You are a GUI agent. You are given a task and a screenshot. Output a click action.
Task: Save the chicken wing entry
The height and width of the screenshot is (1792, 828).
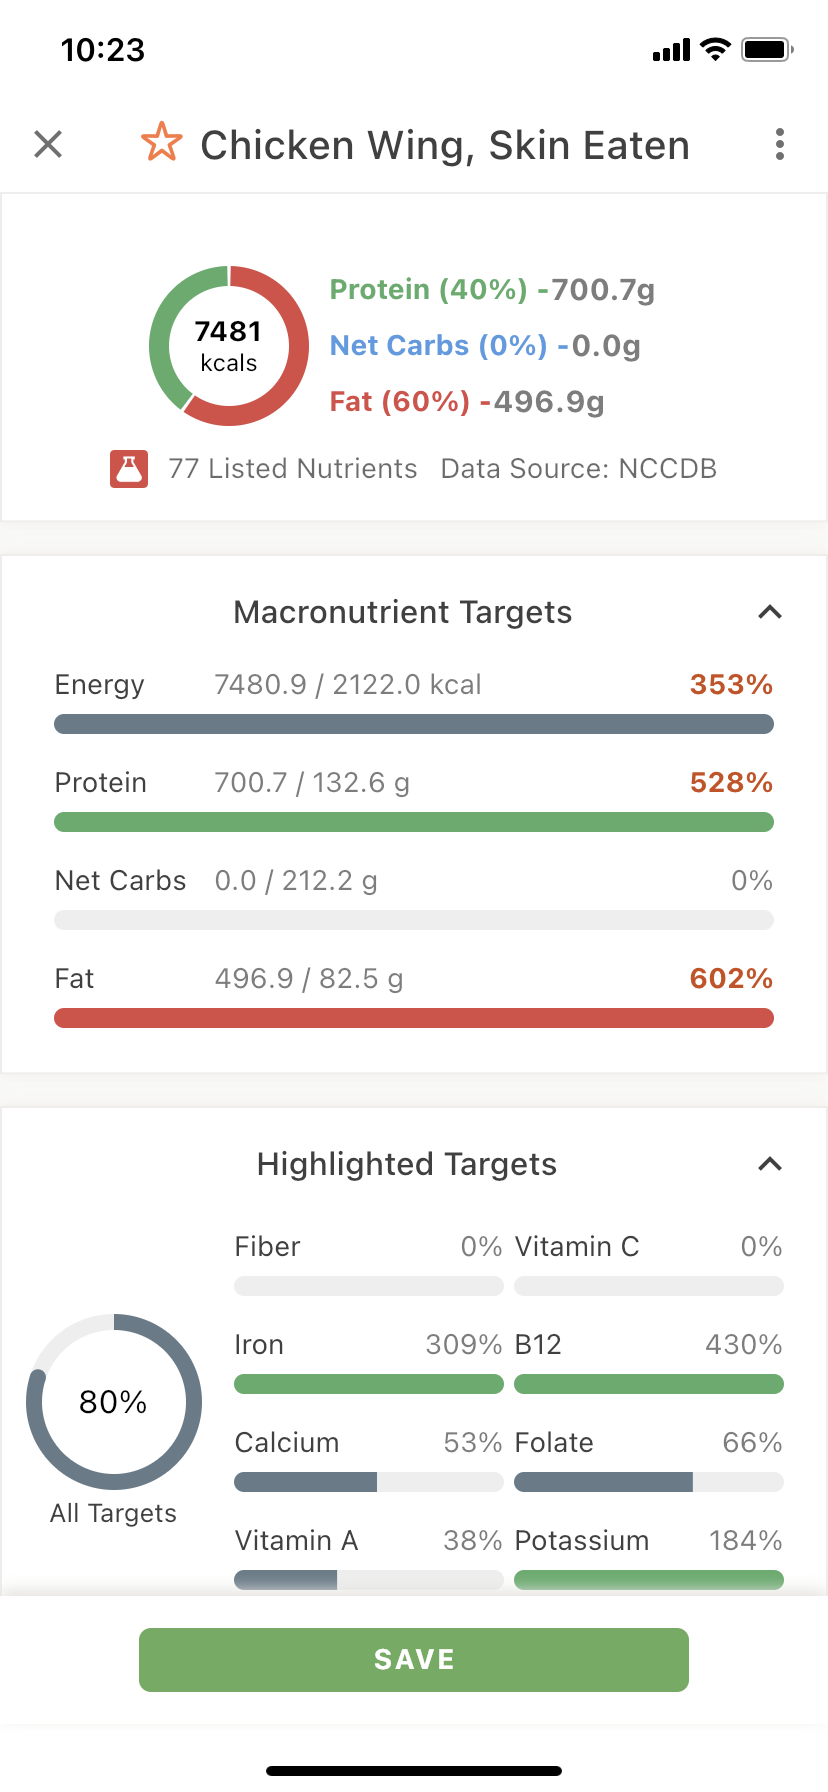pos(414,1660)
